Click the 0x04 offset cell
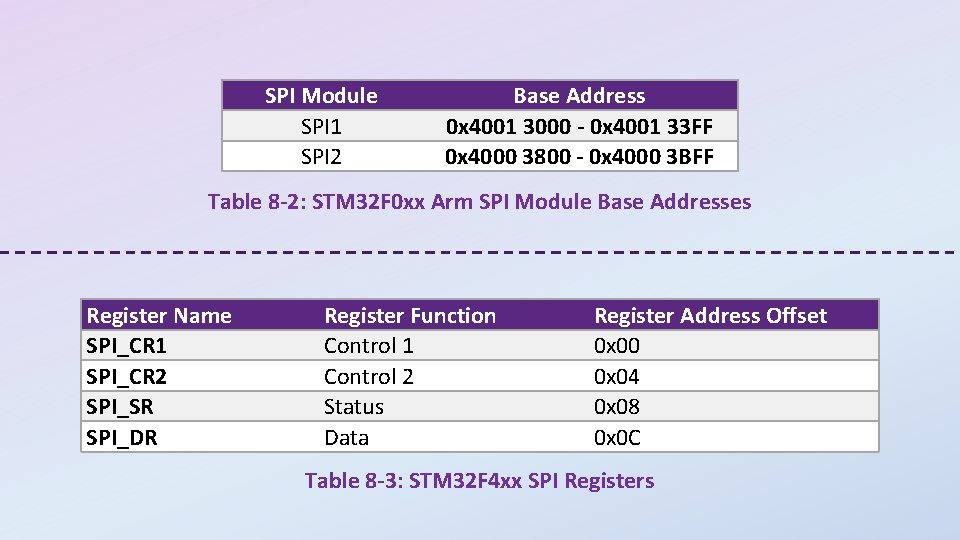The image size is (960, 540). 617,377
